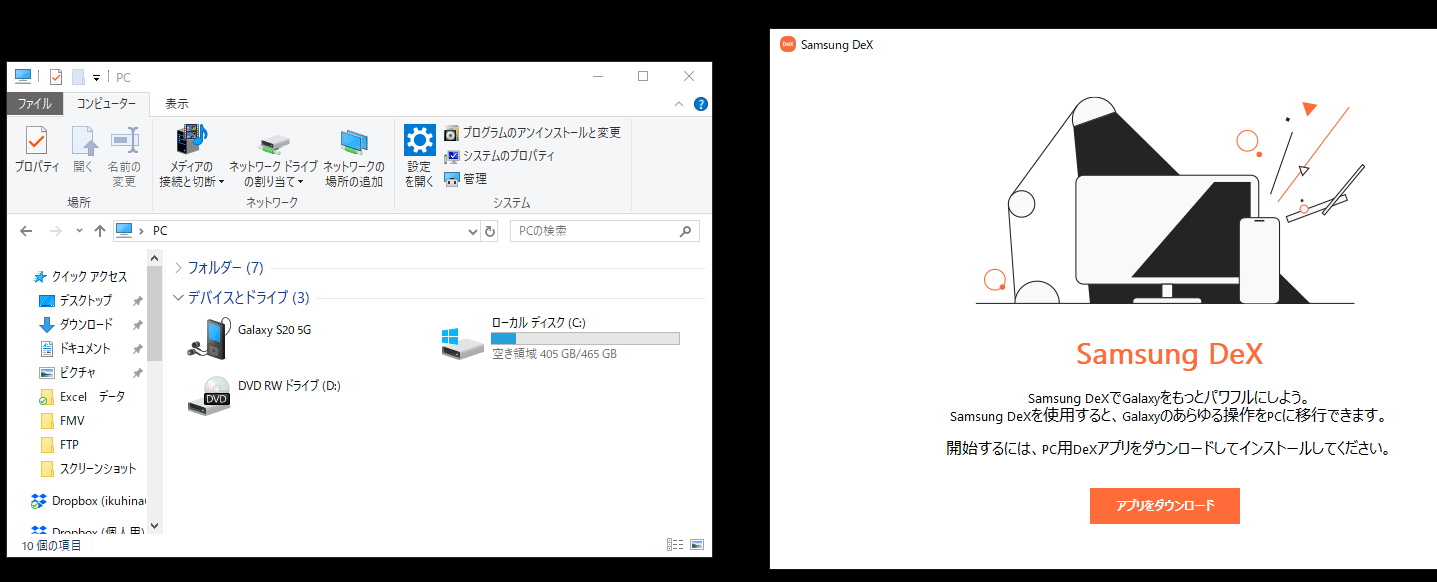Viewport: 1437px width, 582px height.
Task: Open デスクトップ in navigation pane
Action: pyautogui.click(x=76, y=301)
